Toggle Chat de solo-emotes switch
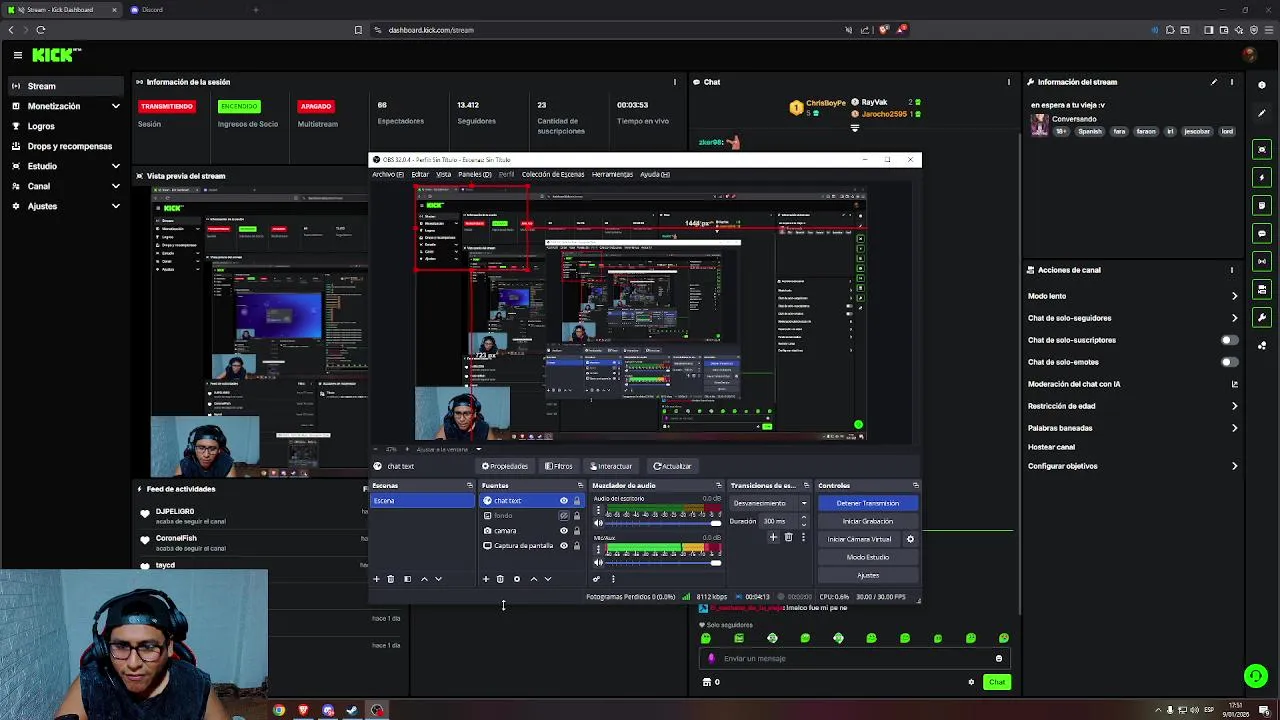 1229,362
